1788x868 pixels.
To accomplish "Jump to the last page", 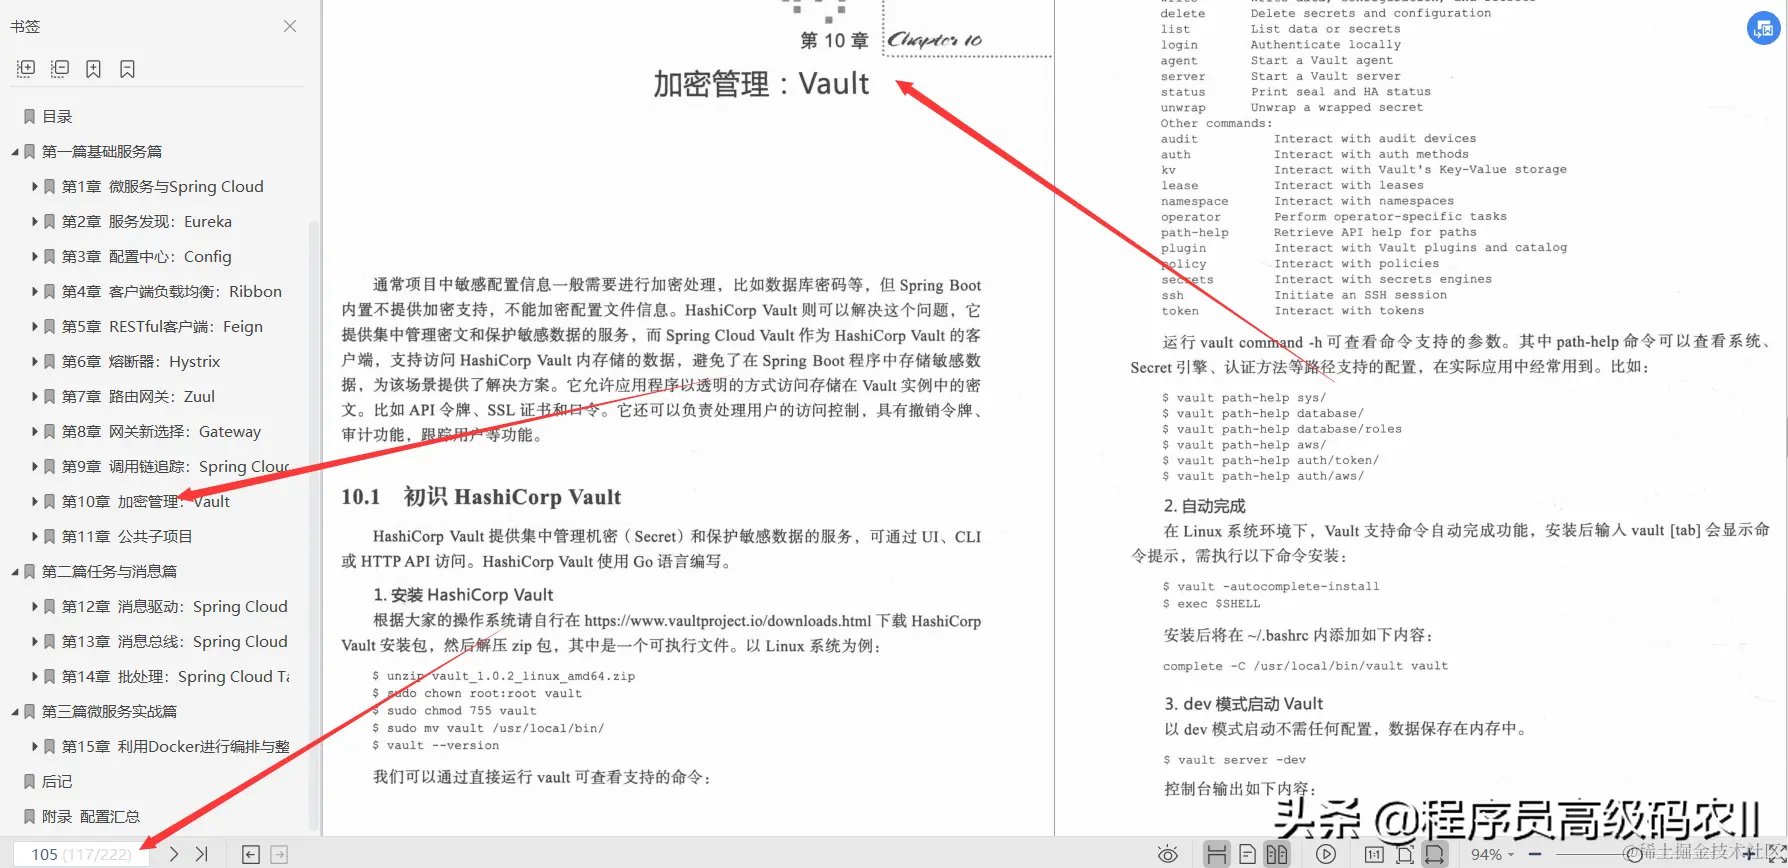I will point(202,854).
